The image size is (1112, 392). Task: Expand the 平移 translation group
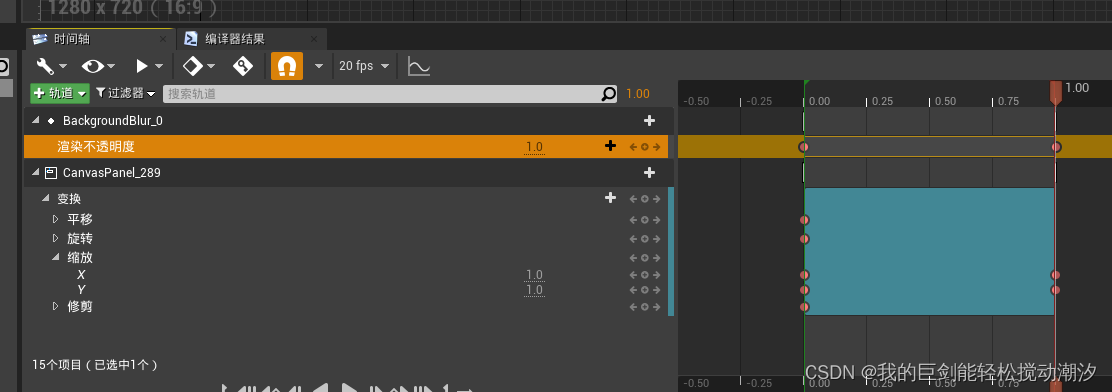click(56, 219)
